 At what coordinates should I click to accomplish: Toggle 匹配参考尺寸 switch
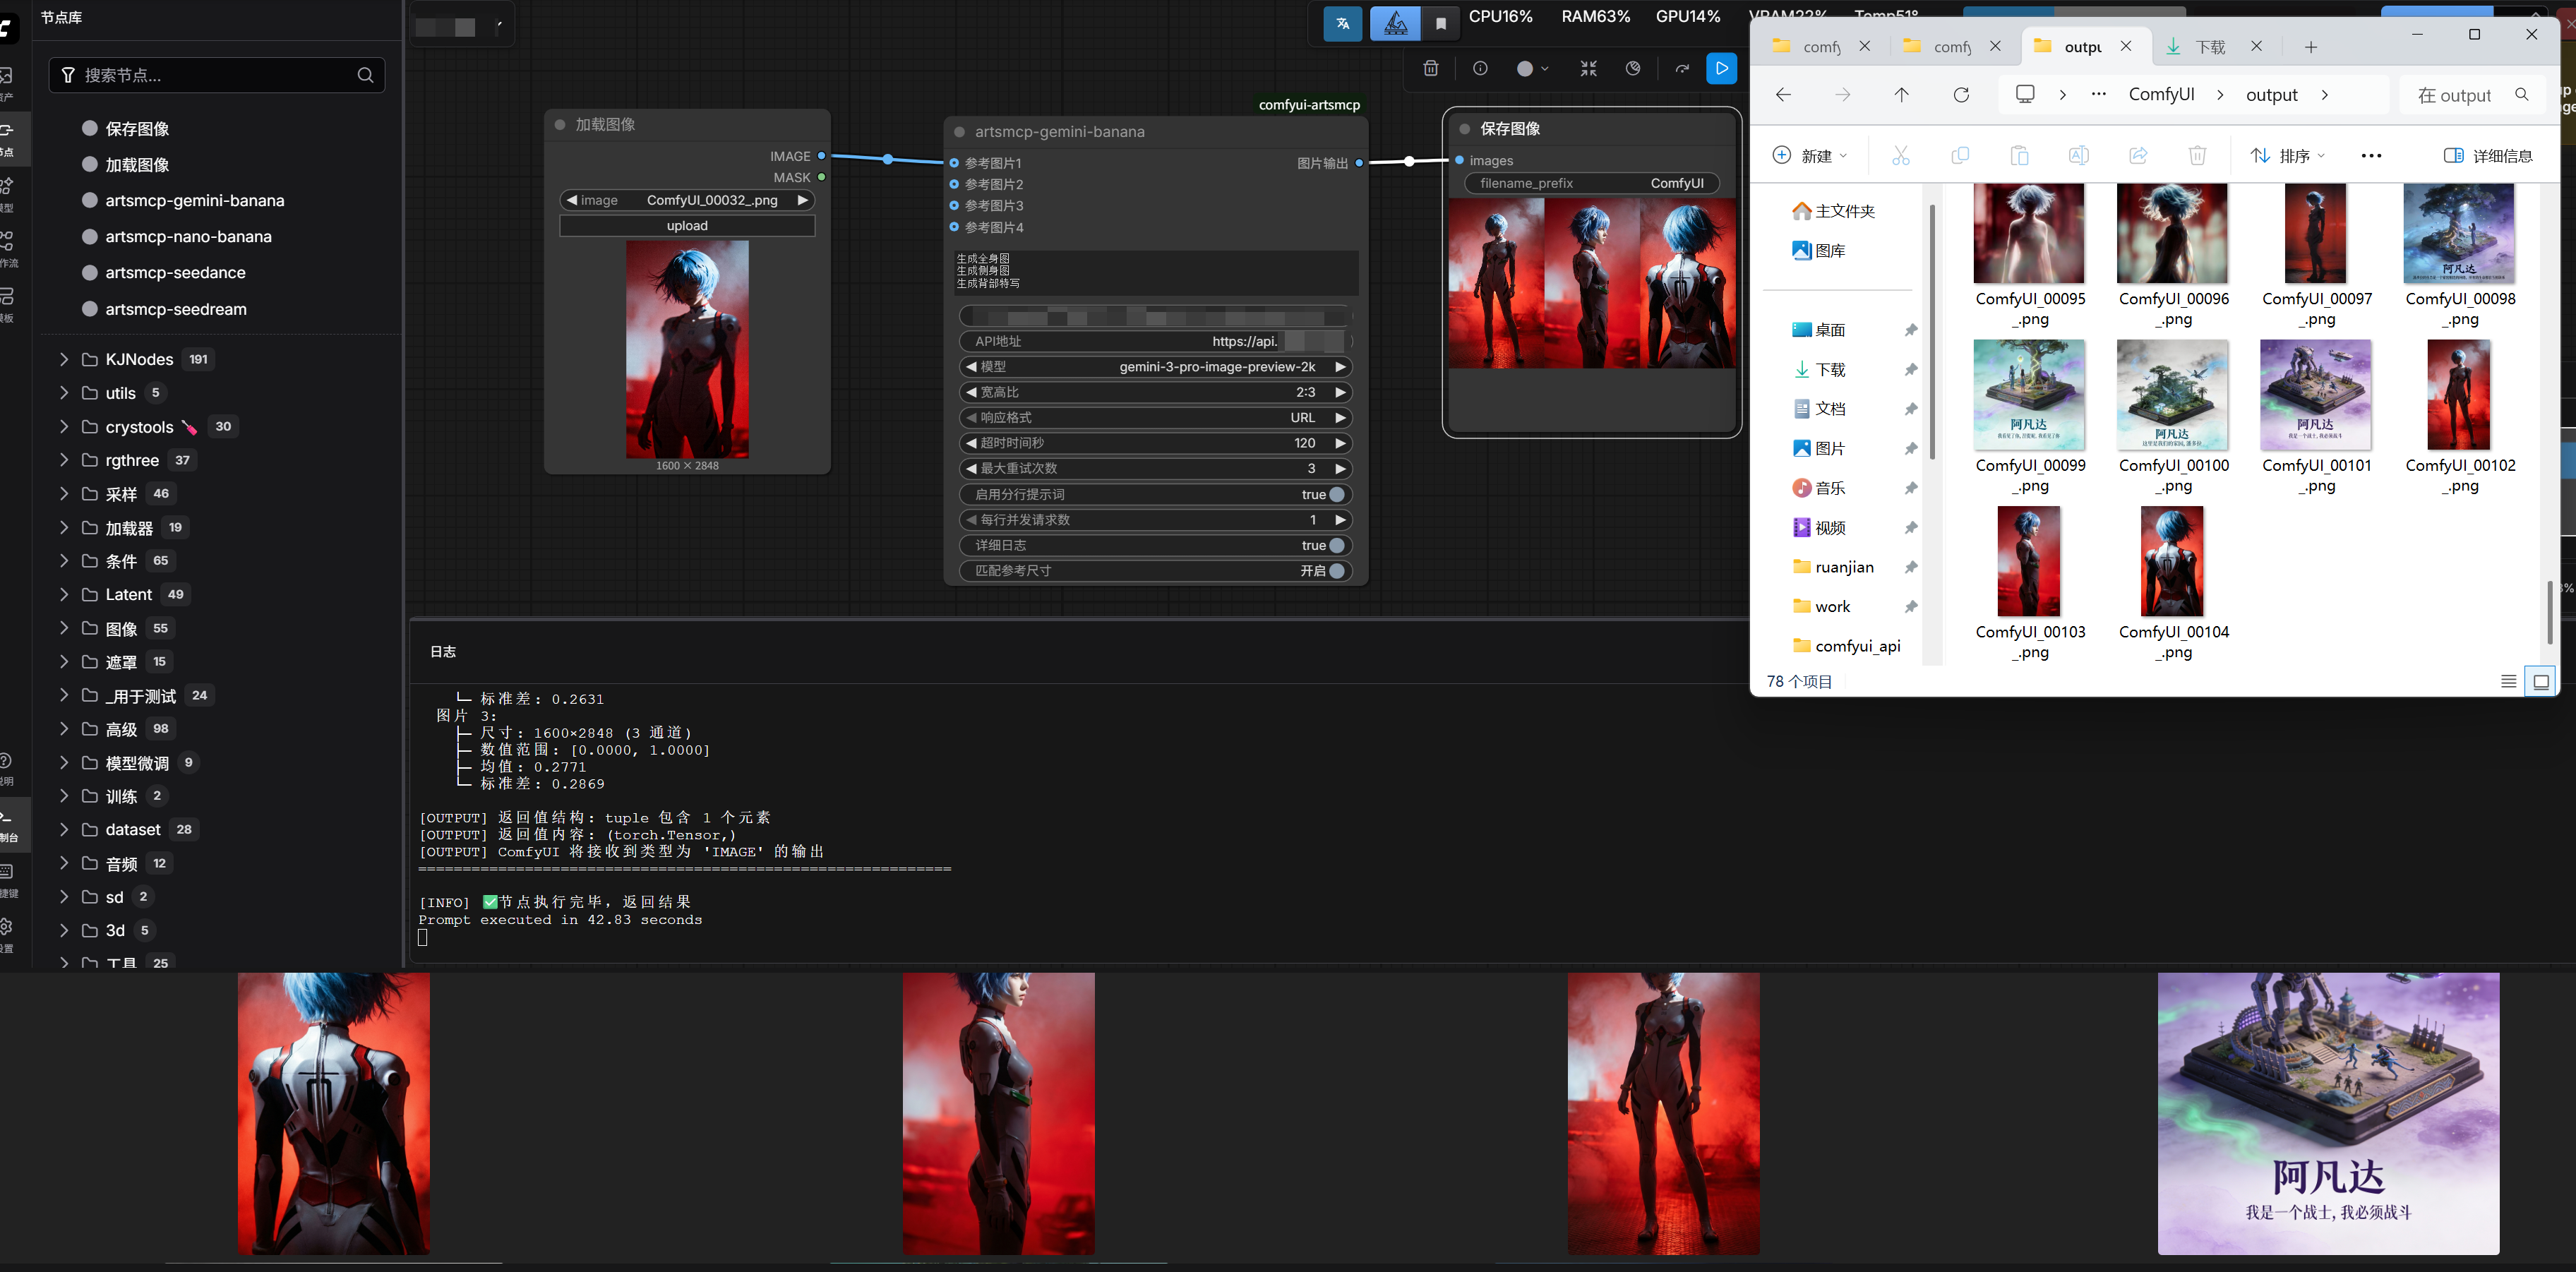point(1336,570)
